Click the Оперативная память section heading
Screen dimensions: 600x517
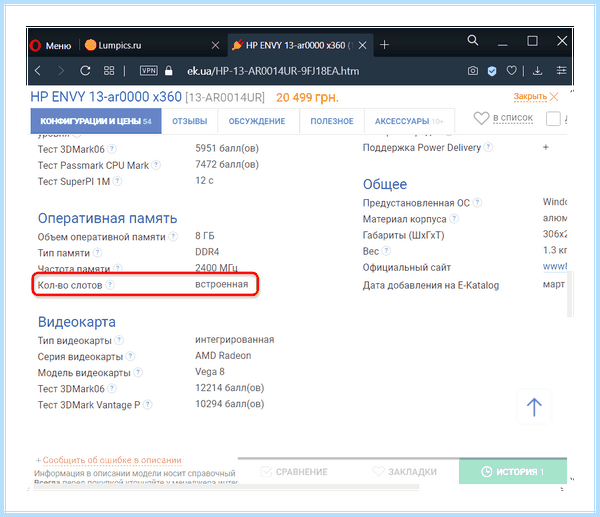pos(108,218)
